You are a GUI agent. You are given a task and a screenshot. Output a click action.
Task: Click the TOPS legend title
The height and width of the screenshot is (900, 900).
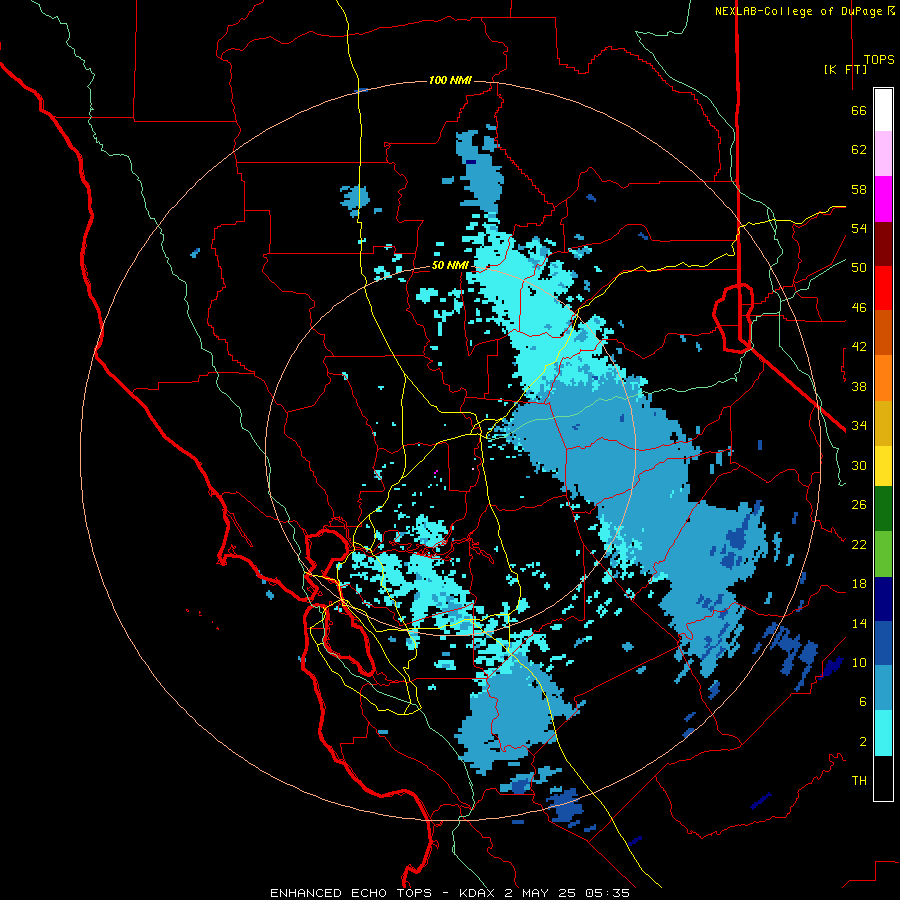(x=879, y=59)
